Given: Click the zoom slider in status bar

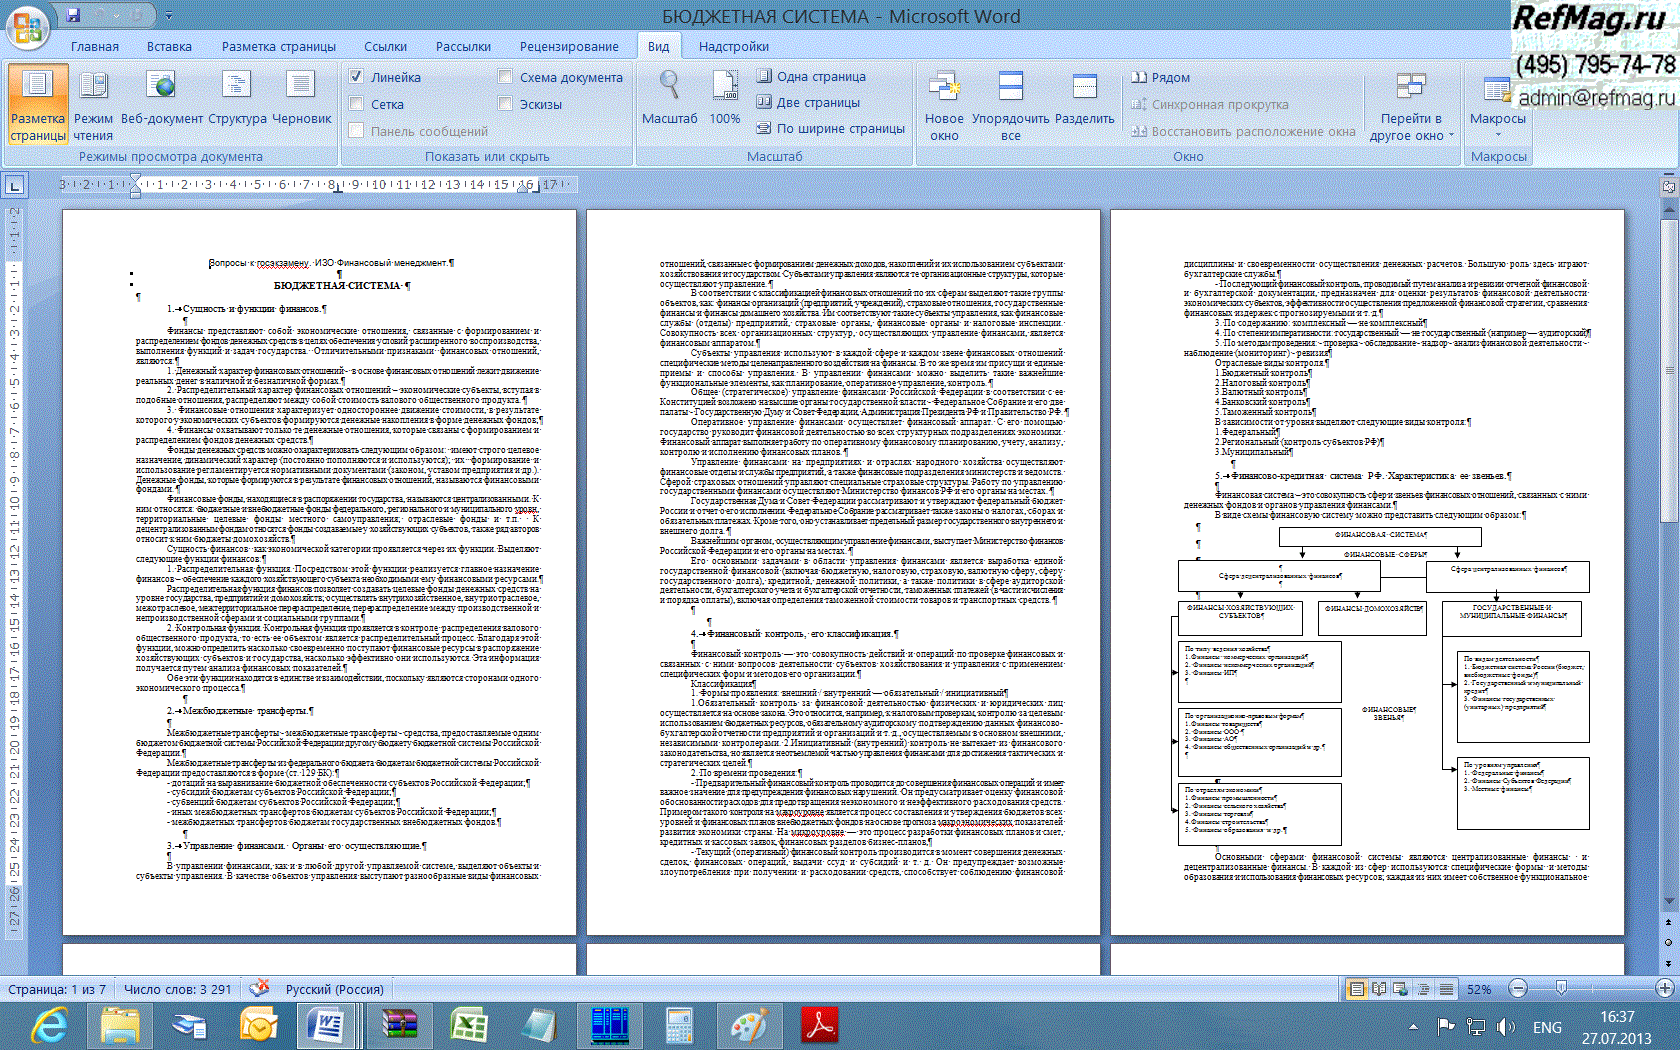Looking at the screenshot, I should click(1561, 988).
